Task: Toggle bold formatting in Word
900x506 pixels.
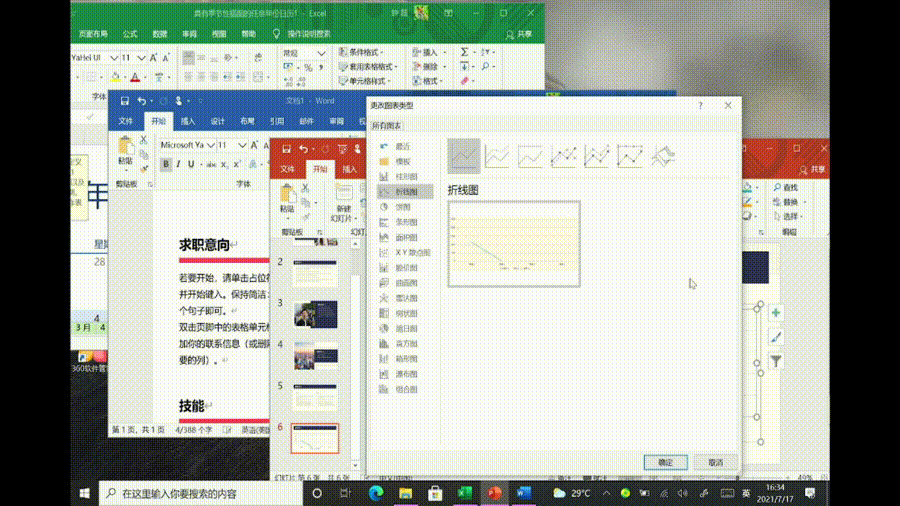Action: 166,164
